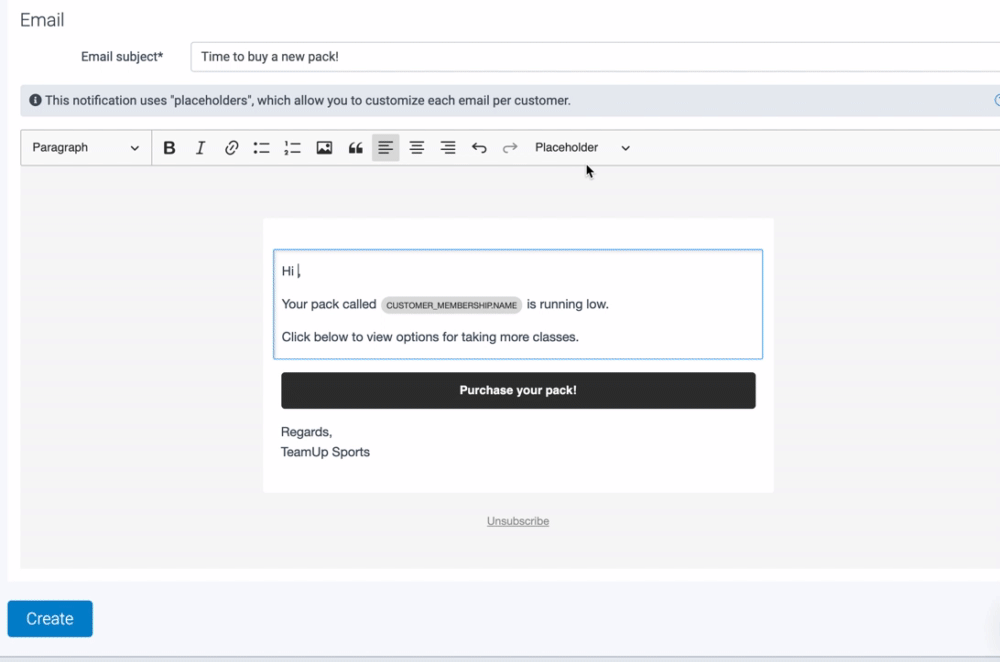Insert a link using the link icon
1000x662 pixels.
click(231, 148)
